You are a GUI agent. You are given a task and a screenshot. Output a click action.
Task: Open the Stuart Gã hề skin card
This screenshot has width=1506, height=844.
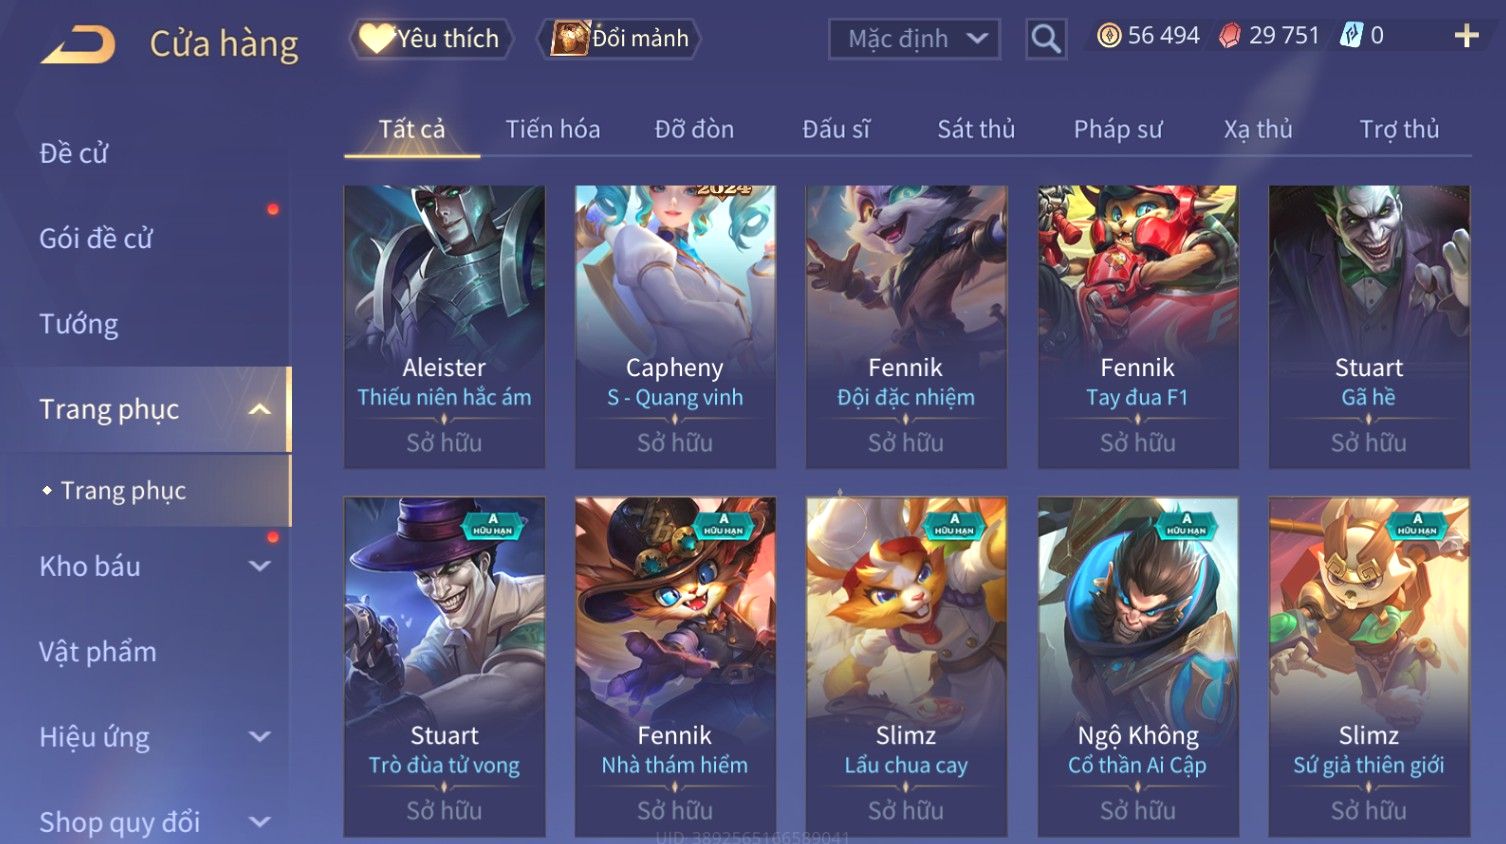click(x=1369, y=326)
